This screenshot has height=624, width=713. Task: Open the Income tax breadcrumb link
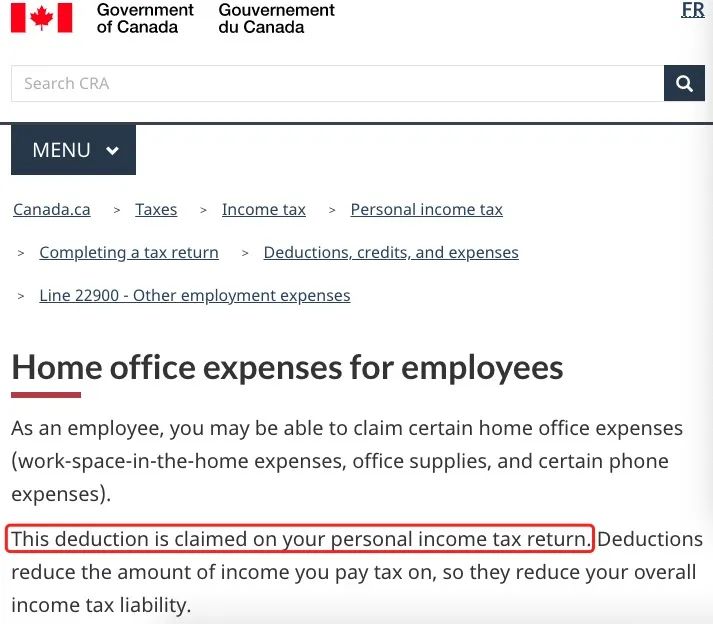[x=264, y=210]
